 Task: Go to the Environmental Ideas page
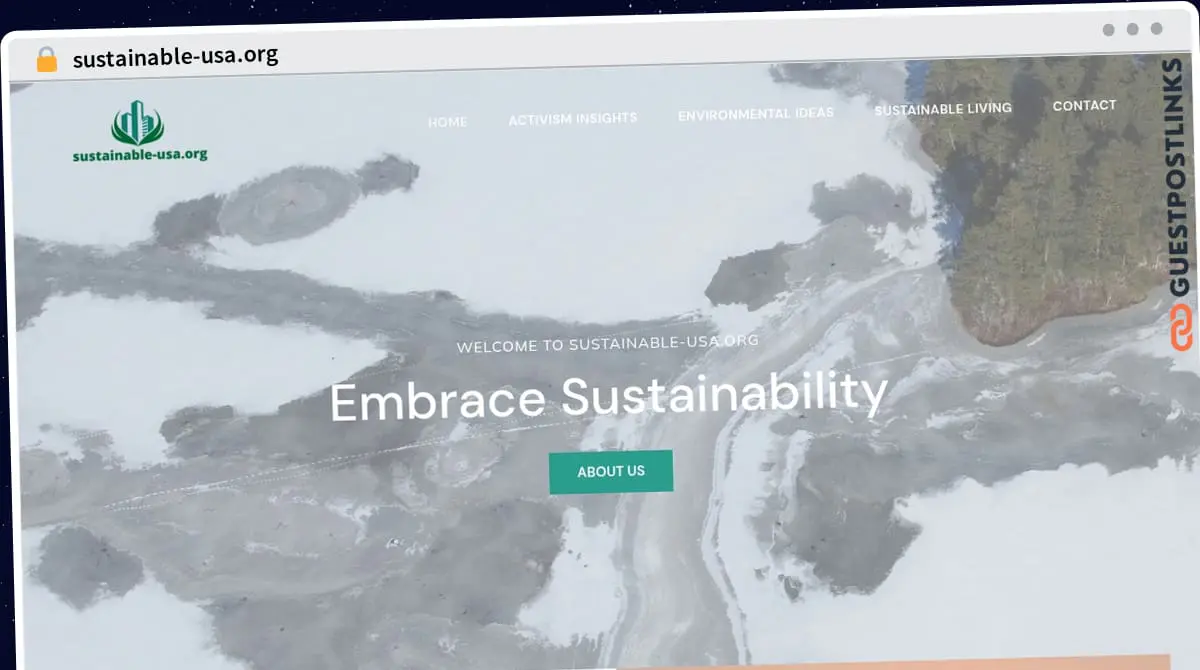click(755, 114)
